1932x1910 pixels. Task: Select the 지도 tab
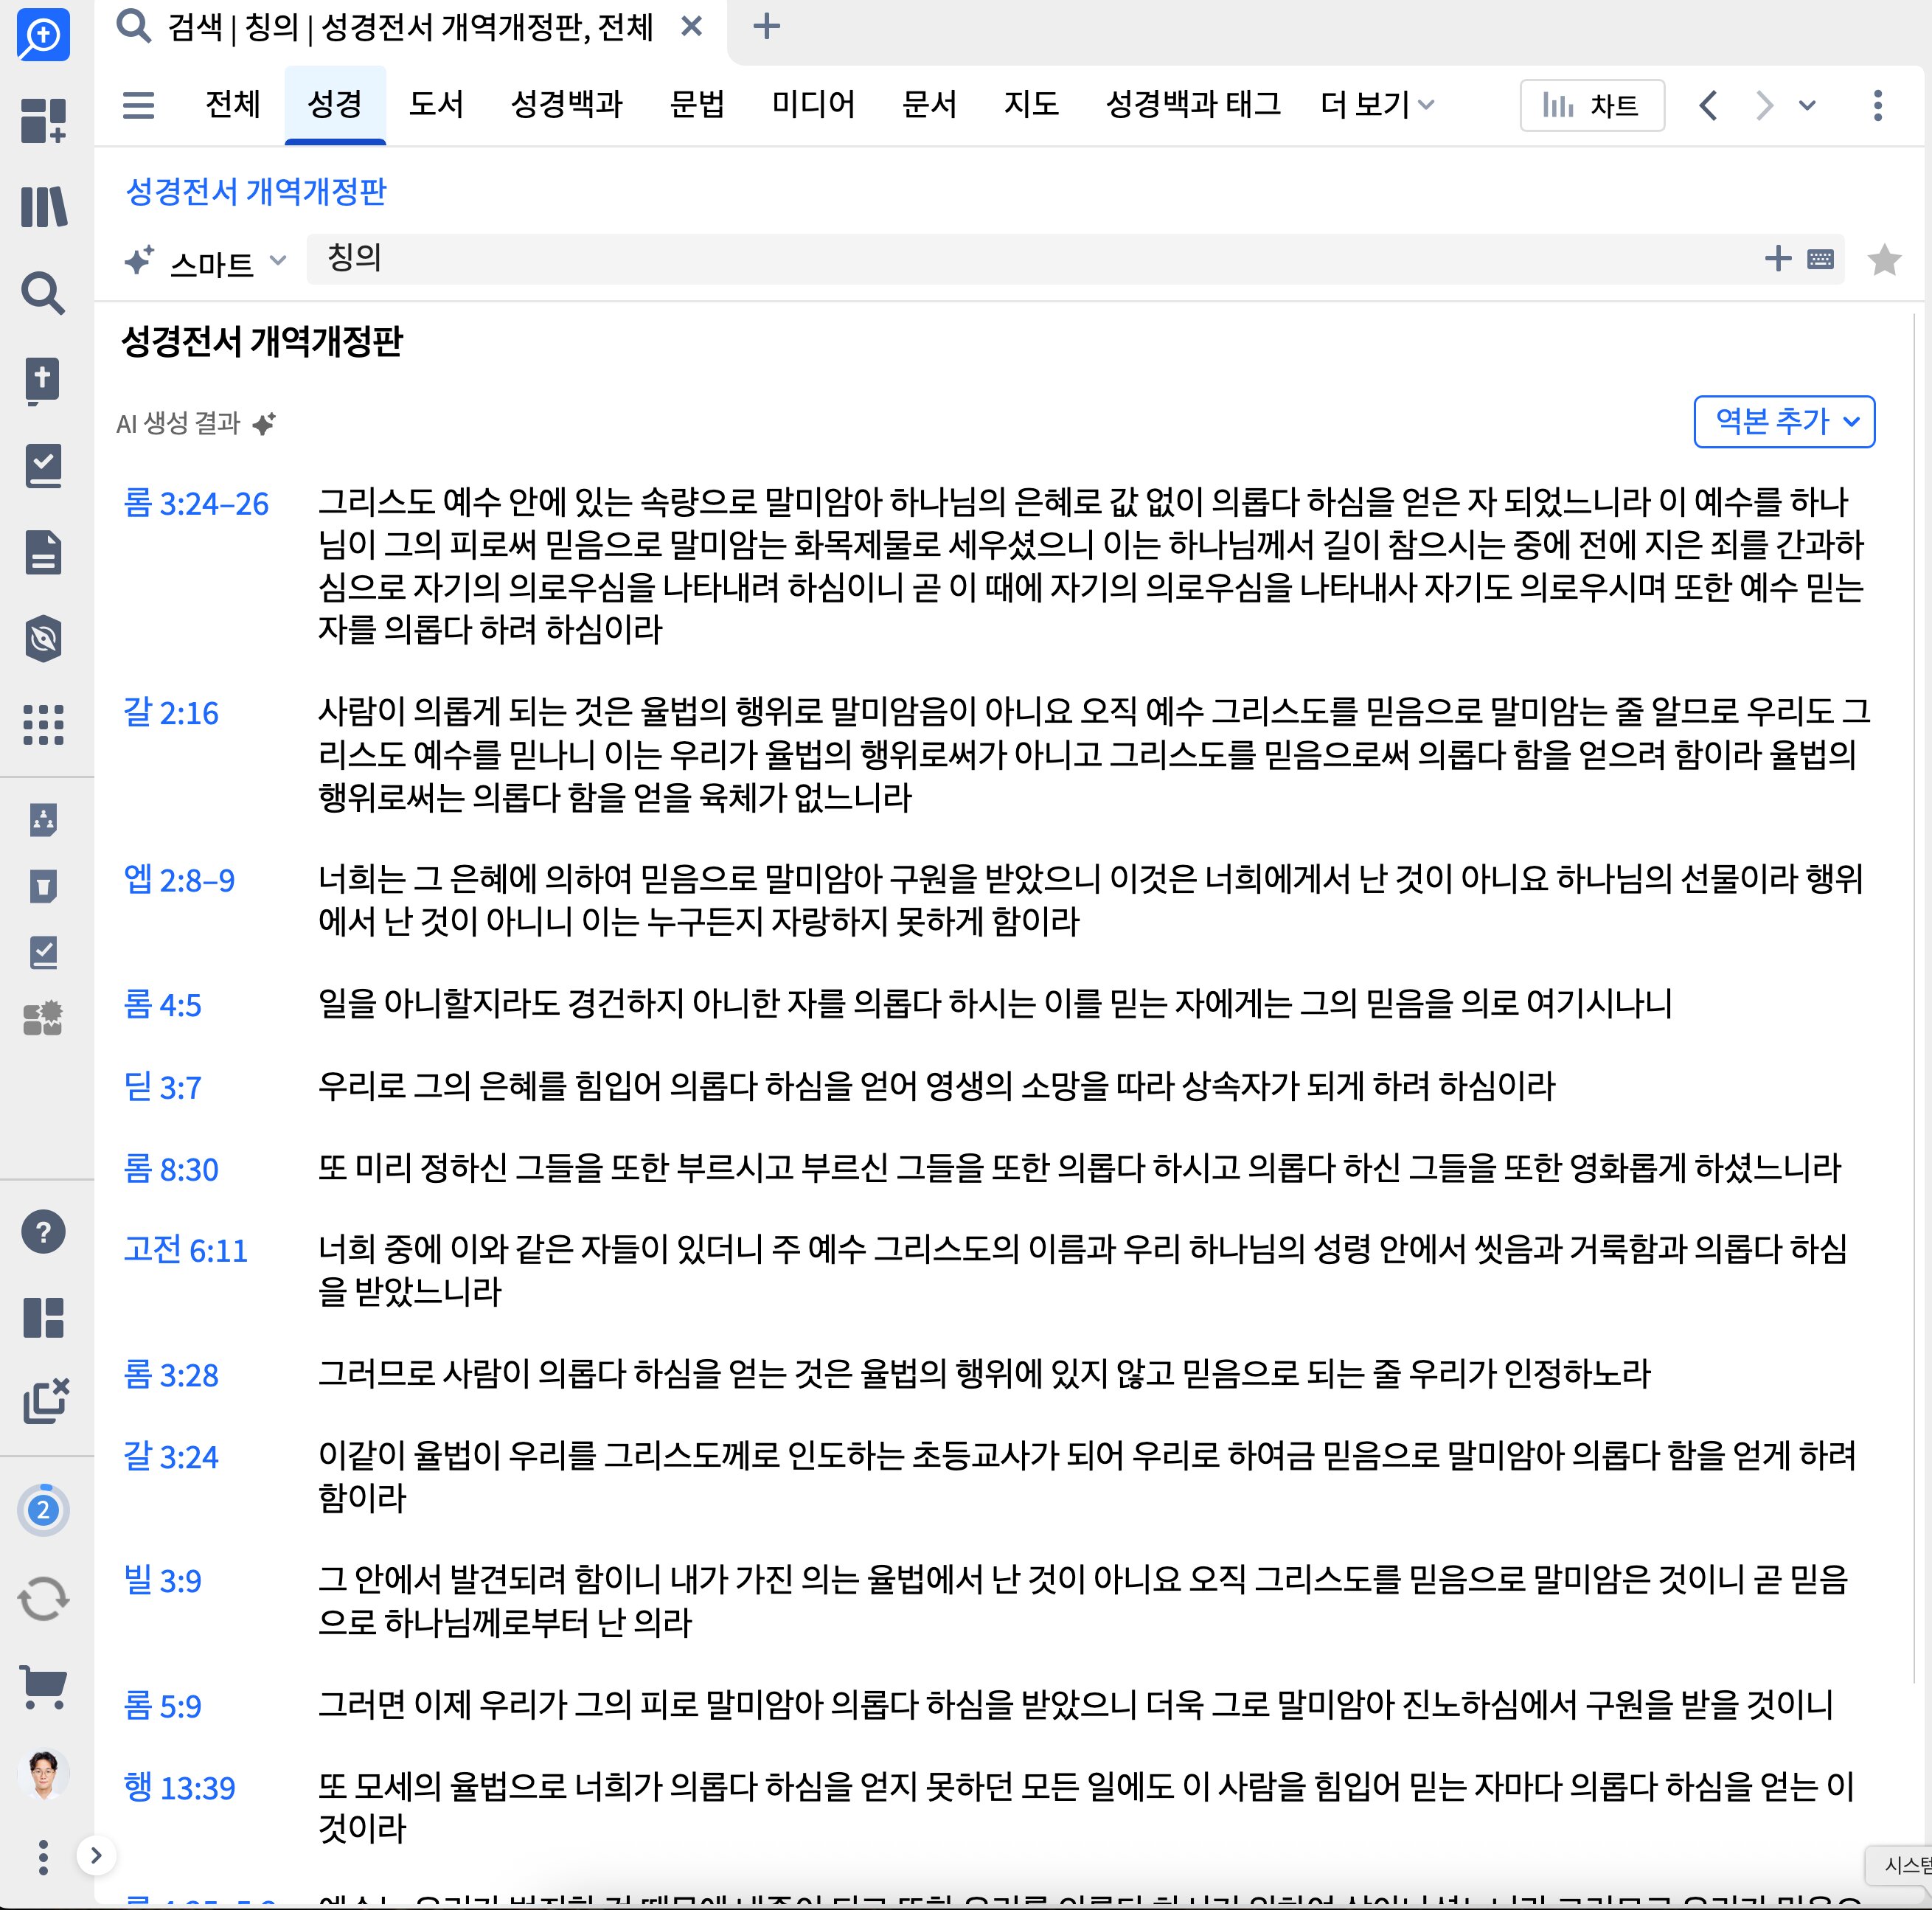pyautogui.click(x=1032, y=104)
